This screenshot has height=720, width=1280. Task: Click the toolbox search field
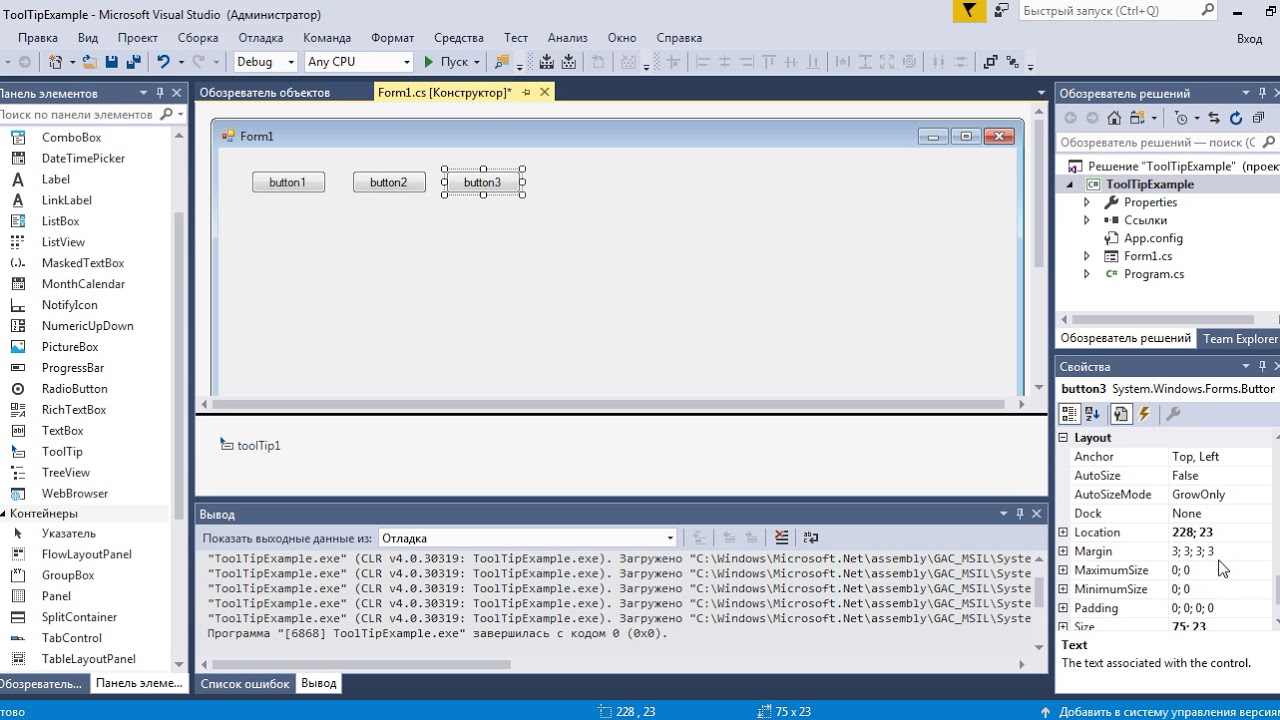[x=78, y=114]
